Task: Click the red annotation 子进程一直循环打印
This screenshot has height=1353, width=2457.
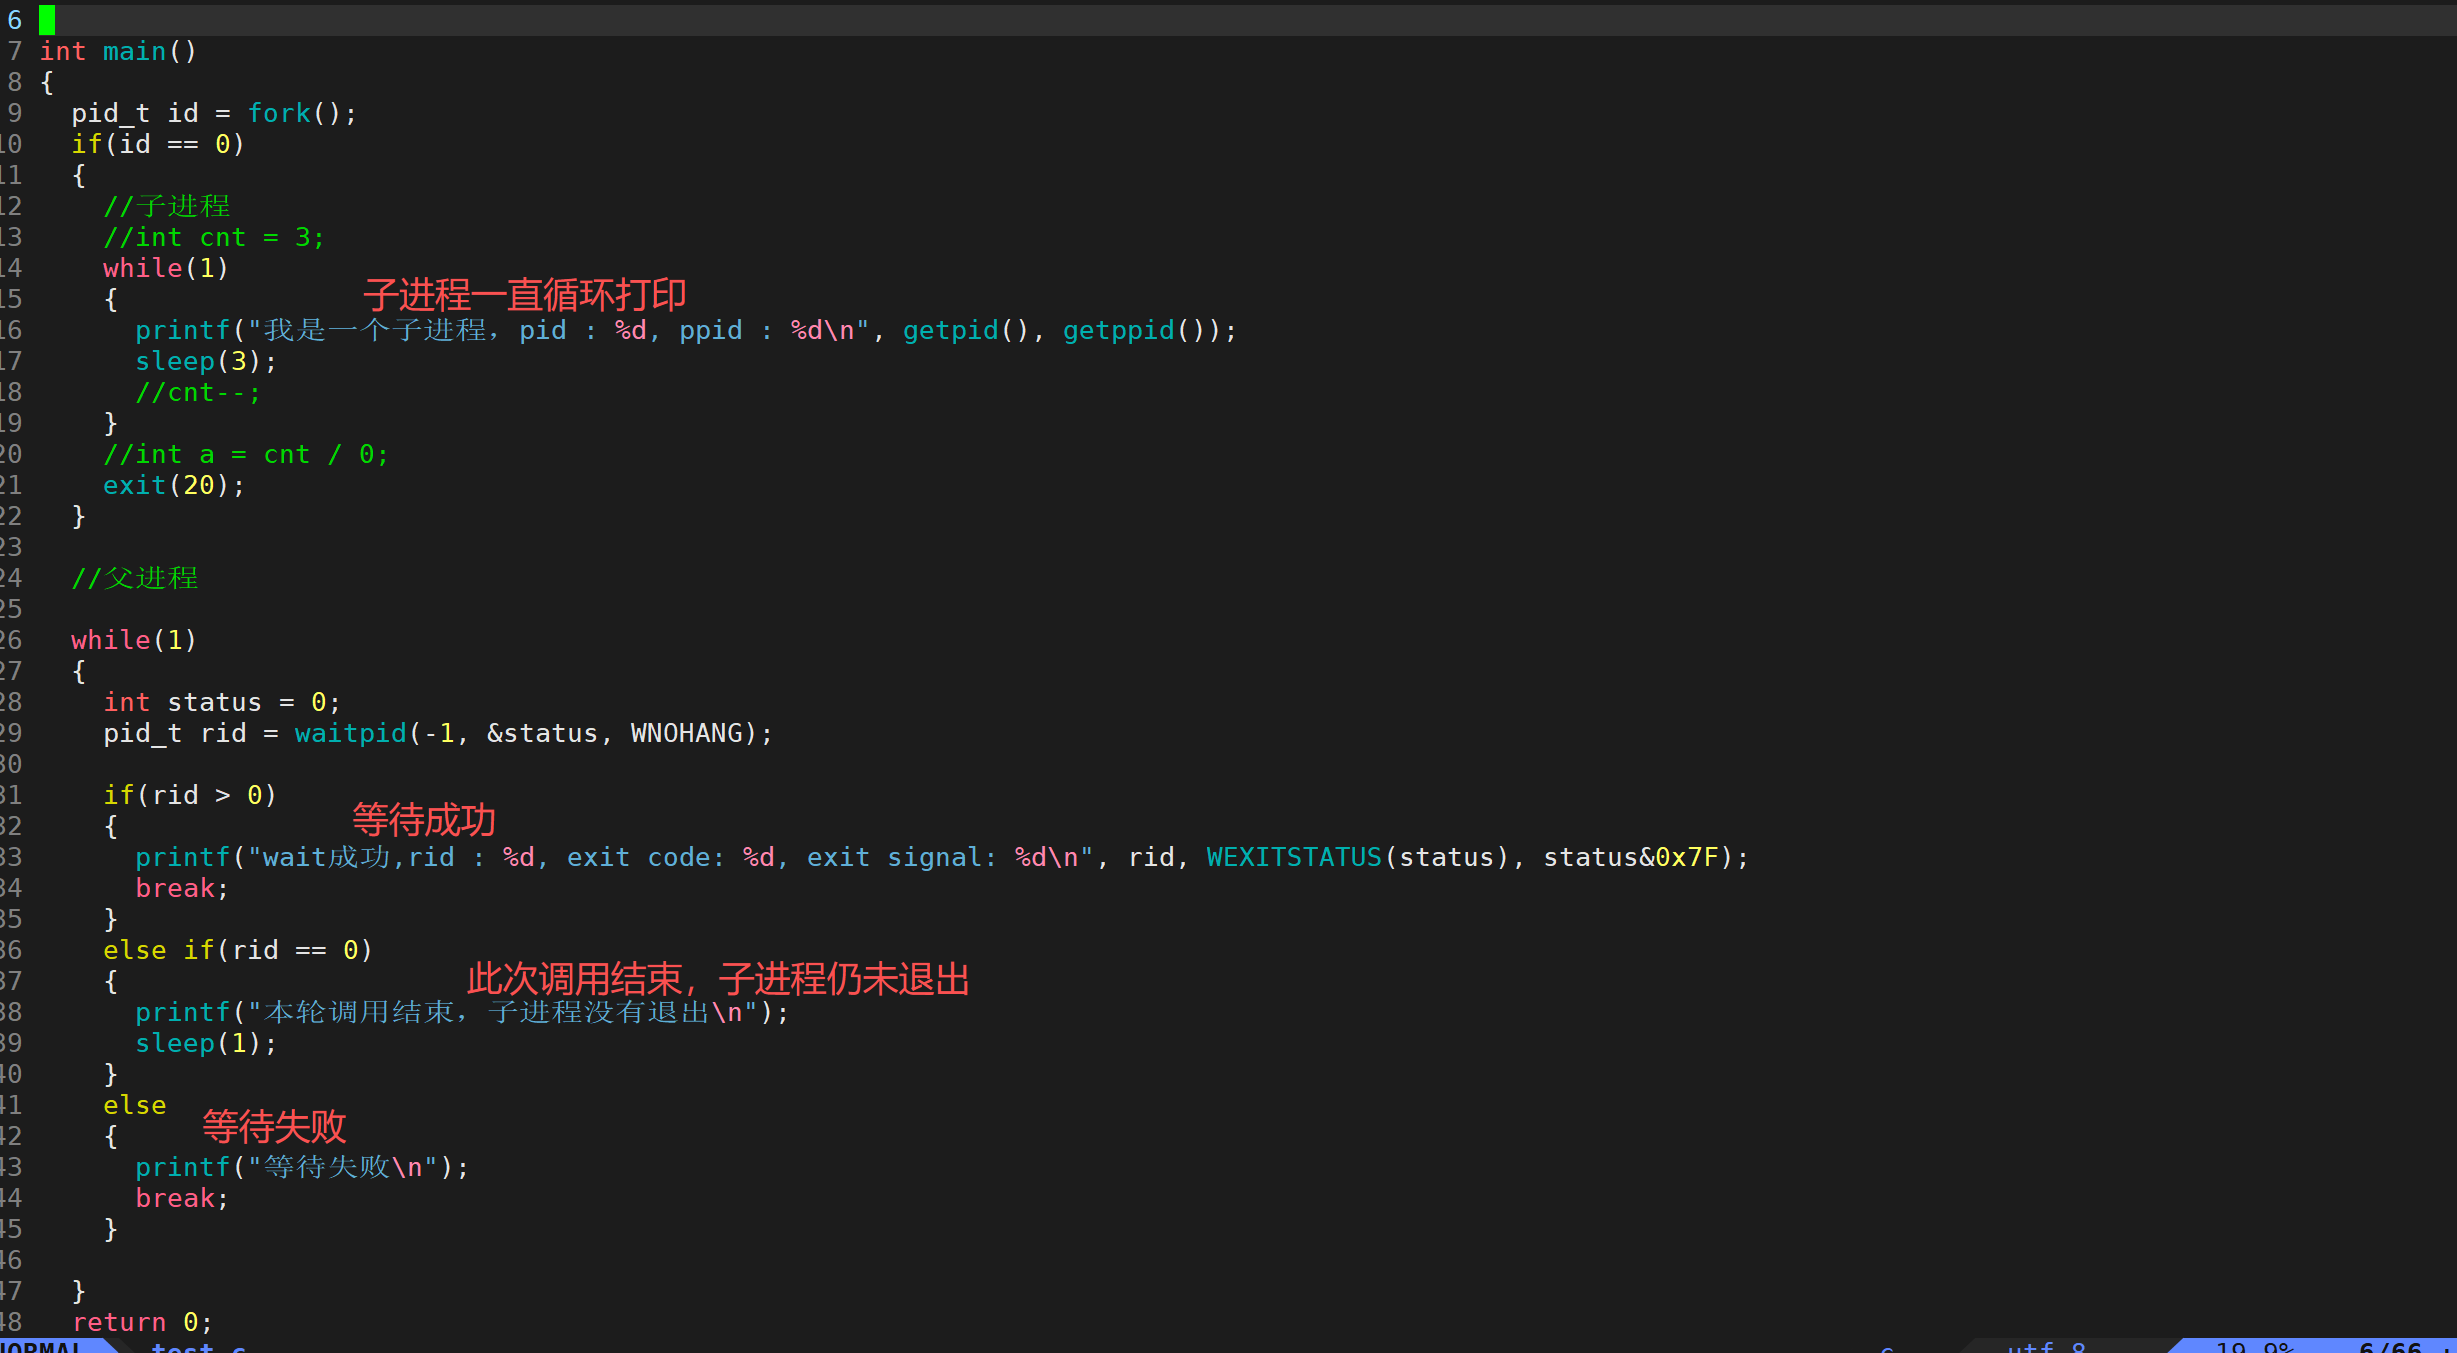Action: pyautogui.click(x=524, y=295)
